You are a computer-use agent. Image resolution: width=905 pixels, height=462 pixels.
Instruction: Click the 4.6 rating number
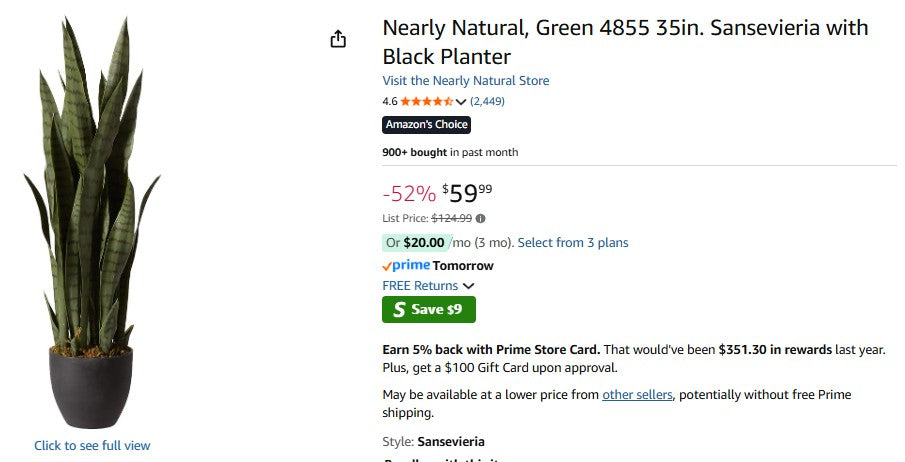pos(390,101)
